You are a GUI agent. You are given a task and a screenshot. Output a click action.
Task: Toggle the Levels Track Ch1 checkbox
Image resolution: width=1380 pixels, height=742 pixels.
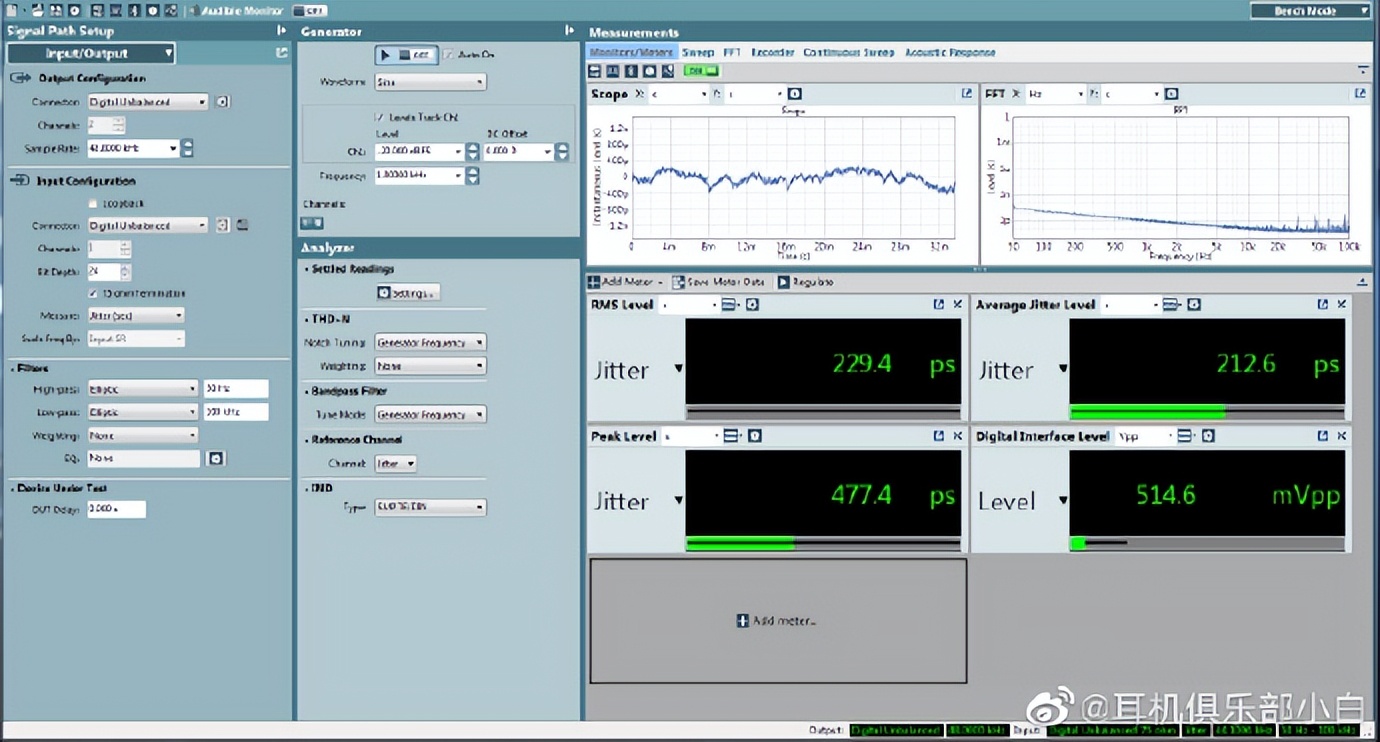(x=379, y=117)
